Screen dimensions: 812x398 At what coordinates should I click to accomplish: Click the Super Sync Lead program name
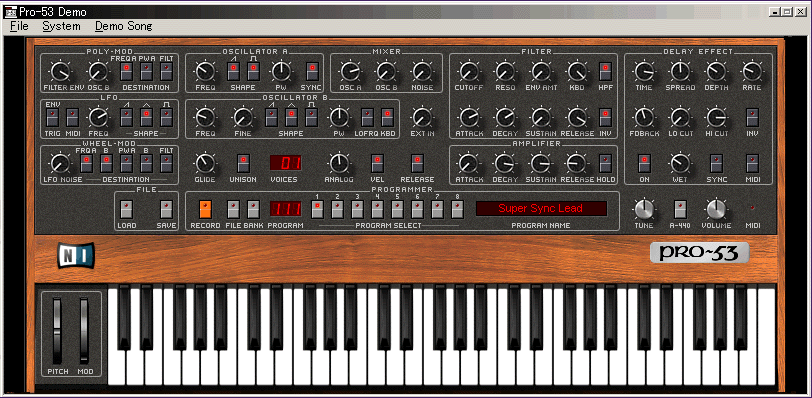pos(541,209)
